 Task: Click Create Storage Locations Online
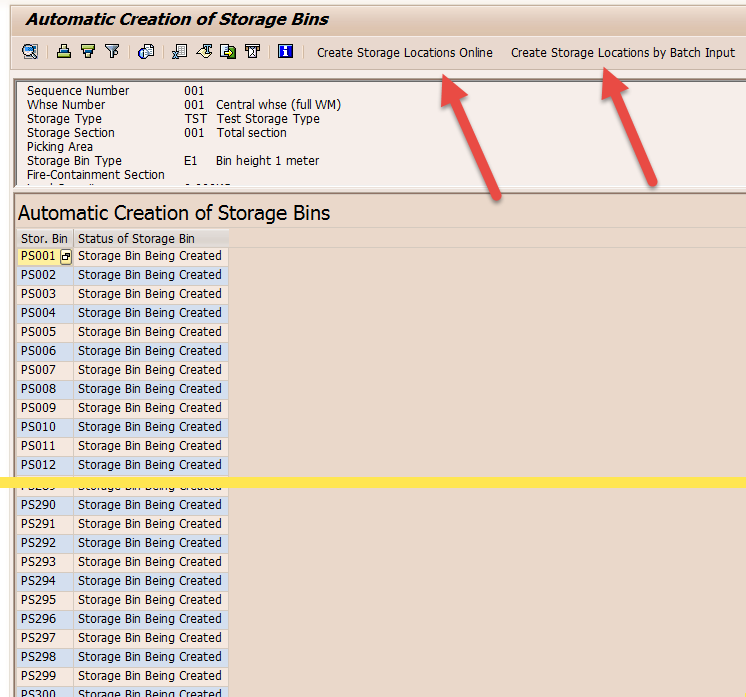404,53
